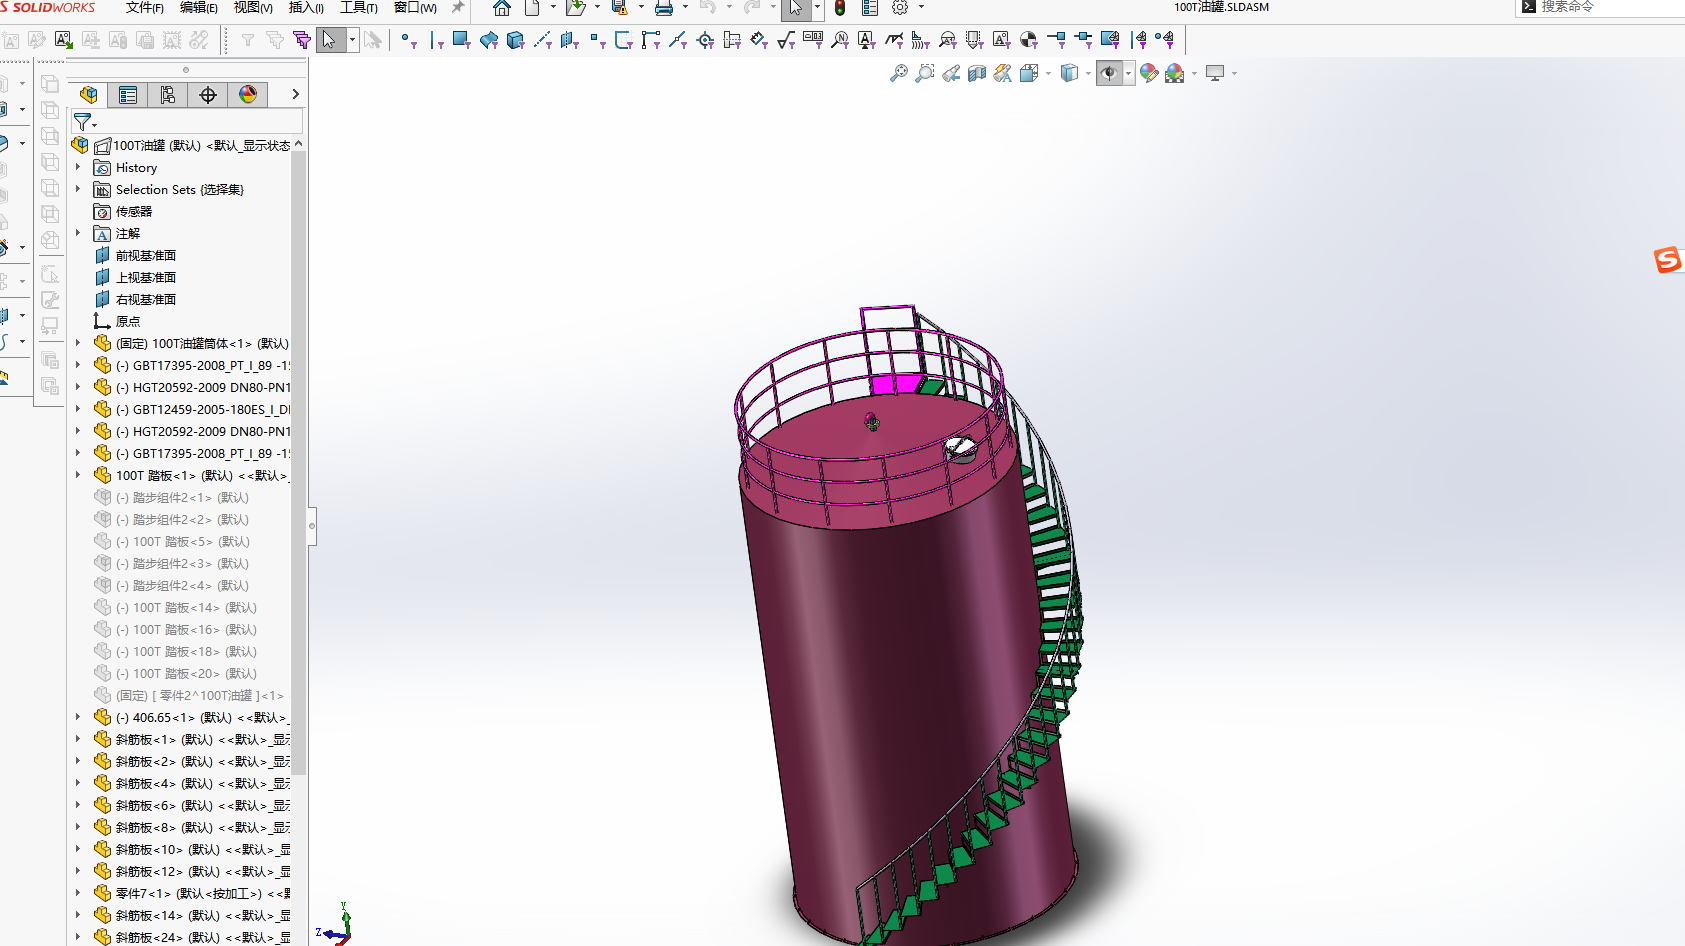The image size is (1685, 946).
Task: Click the Zoom to Area icon
Action: [925, 73]
